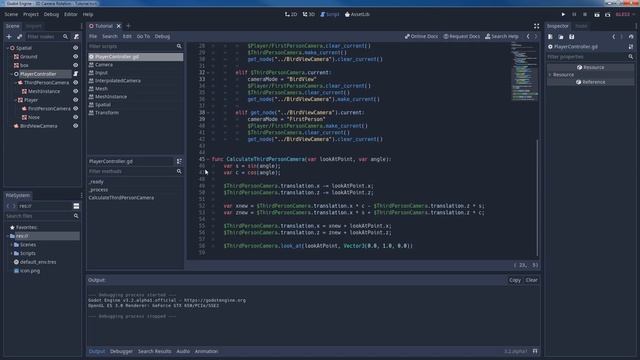
Task: Hide the Nose node
Action: (x=76, y=117)
